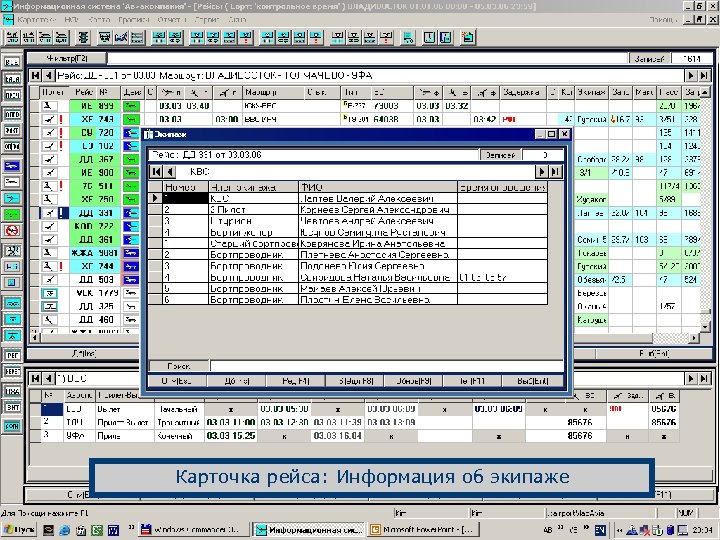720x540 pixels.
Task: Go to the first flight using the Рейс header arrow
Action: click(35, 75)
